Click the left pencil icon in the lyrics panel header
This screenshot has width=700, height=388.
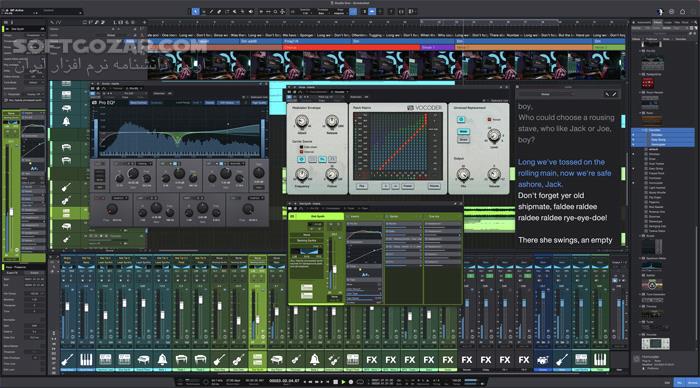tap(607, 94)
